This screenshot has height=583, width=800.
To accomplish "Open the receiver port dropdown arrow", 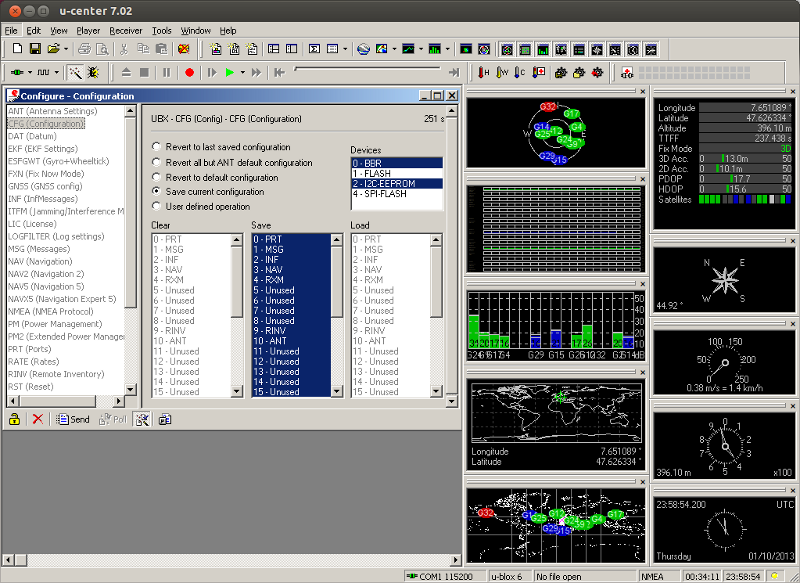I will click(30, 73).
